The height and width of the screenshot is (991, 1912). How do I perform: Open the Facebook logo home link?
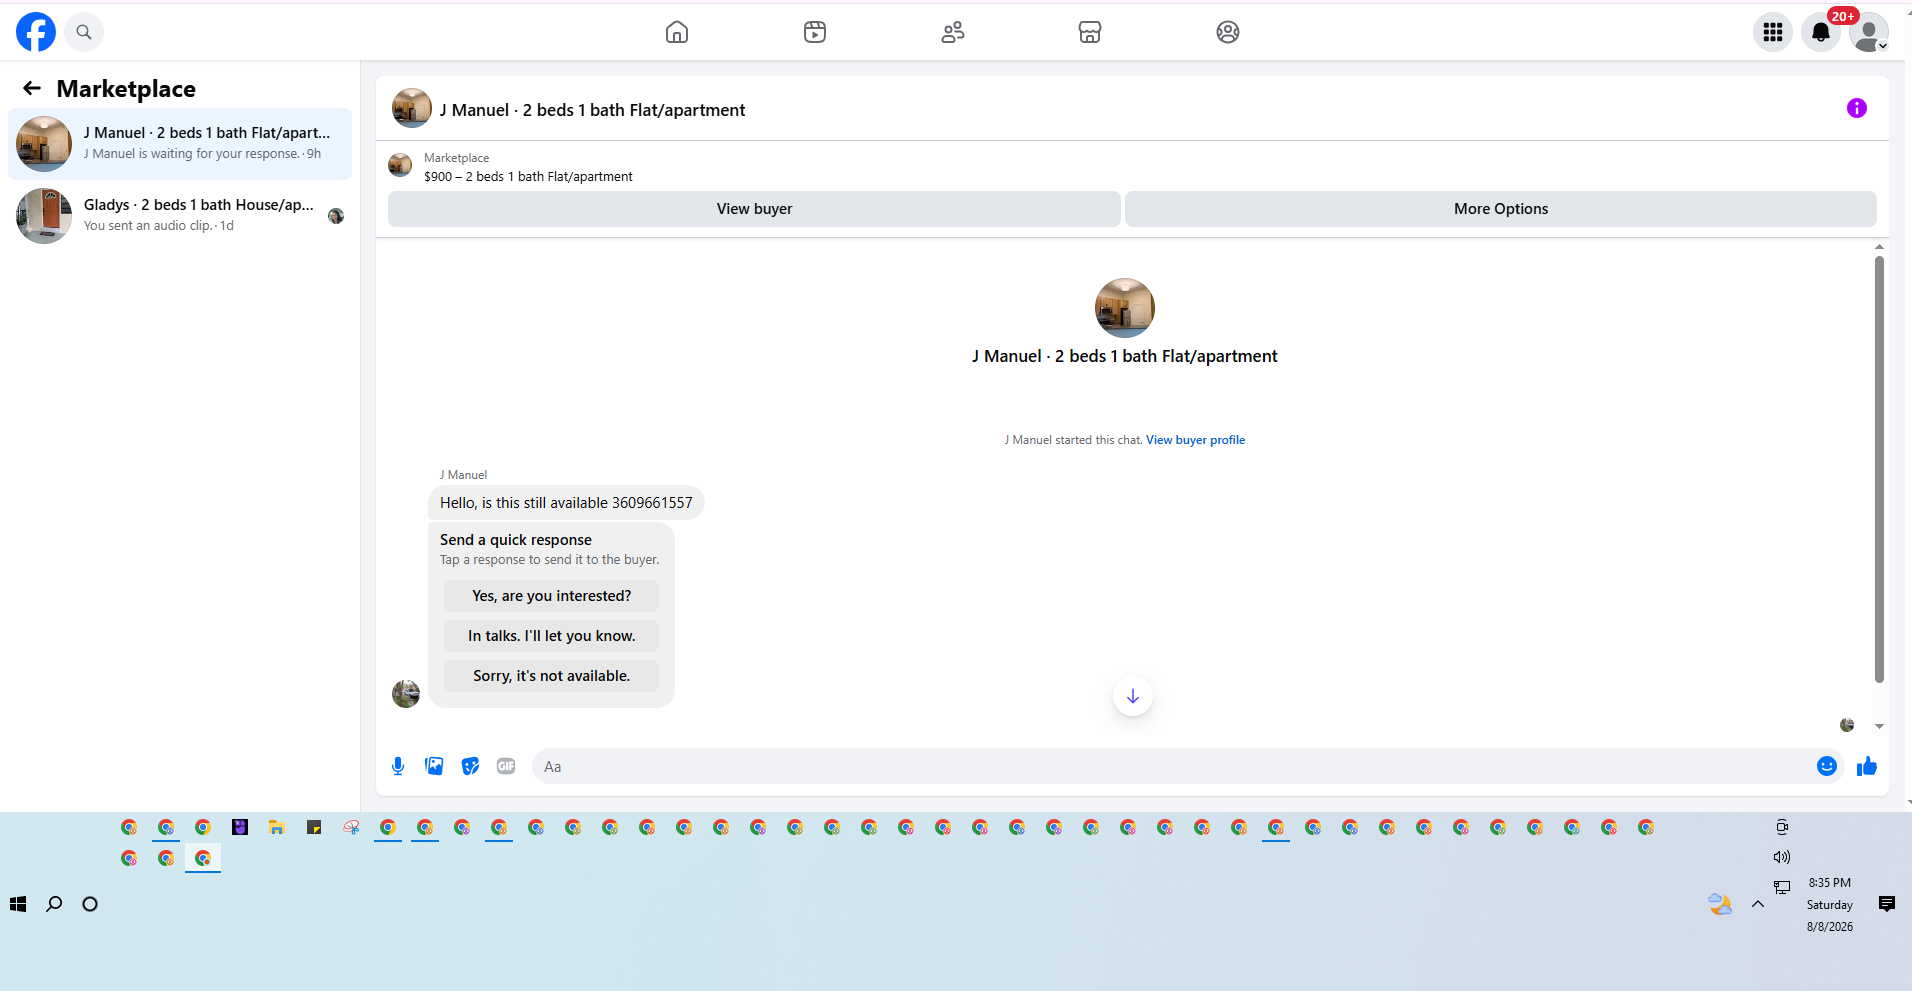(36, 32)
